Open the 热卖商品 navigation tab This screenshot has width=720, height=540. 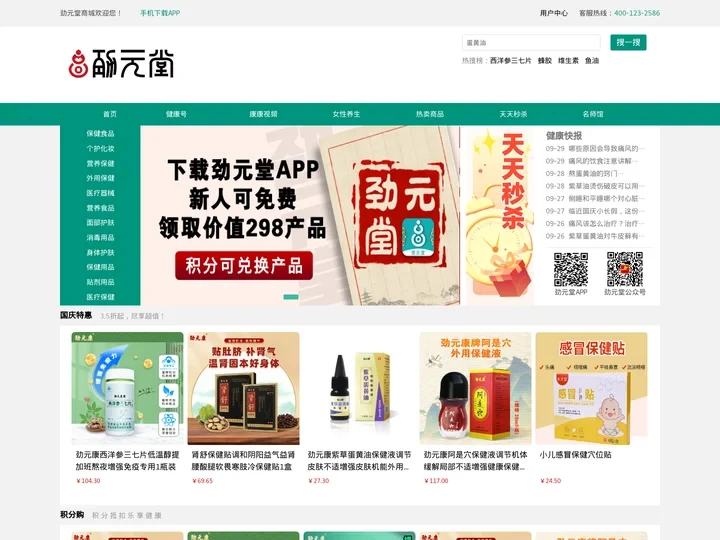coord(430,114)
